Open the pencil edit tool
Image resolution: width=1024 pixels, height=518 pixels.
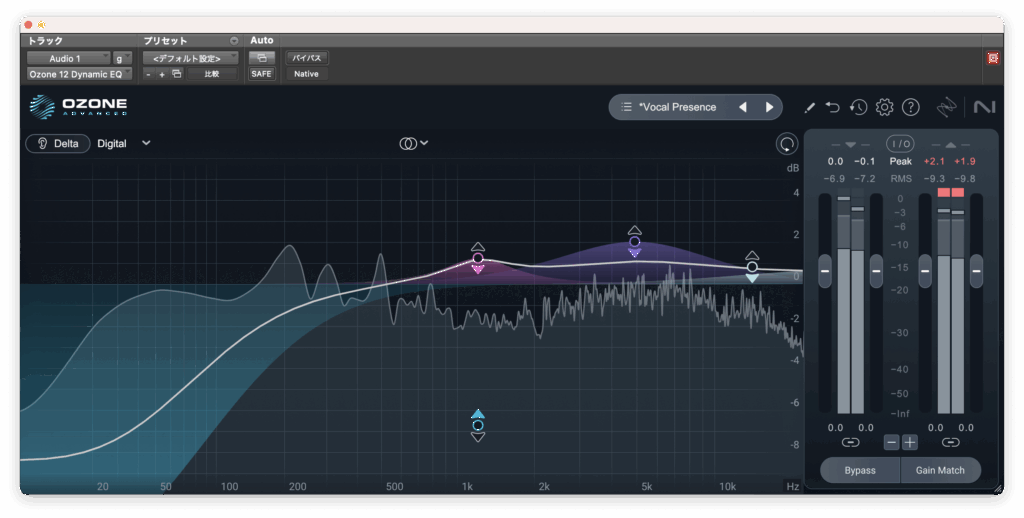(x=809, y=107)
